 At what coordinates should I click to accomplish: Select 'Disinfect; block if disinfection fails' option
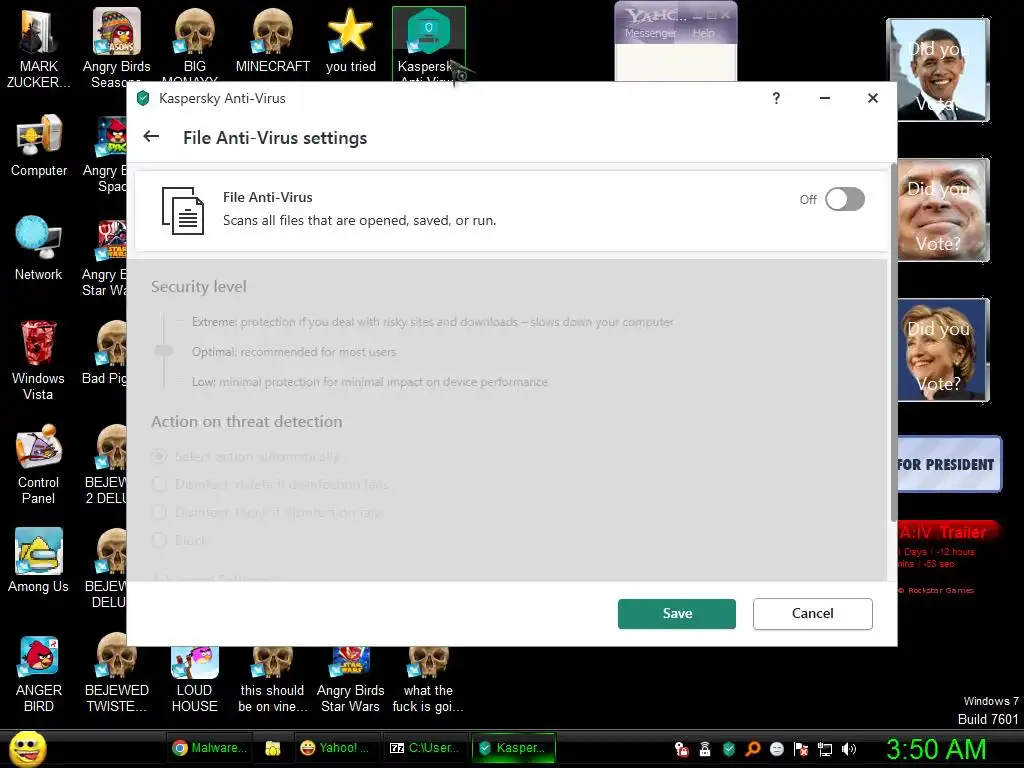click(x=159, y=512)
